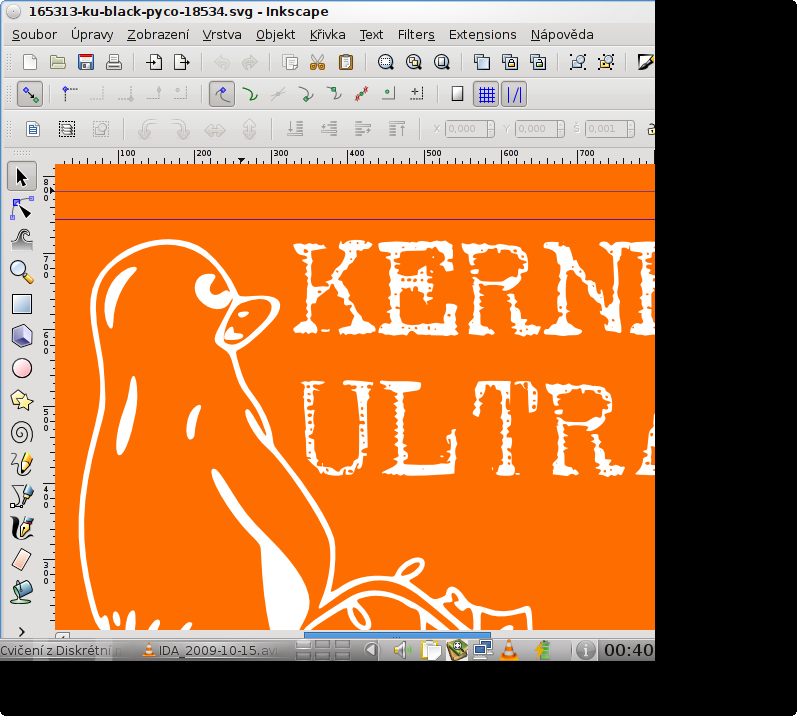
Task: Click the Import icon
Action: coord(154,63)
